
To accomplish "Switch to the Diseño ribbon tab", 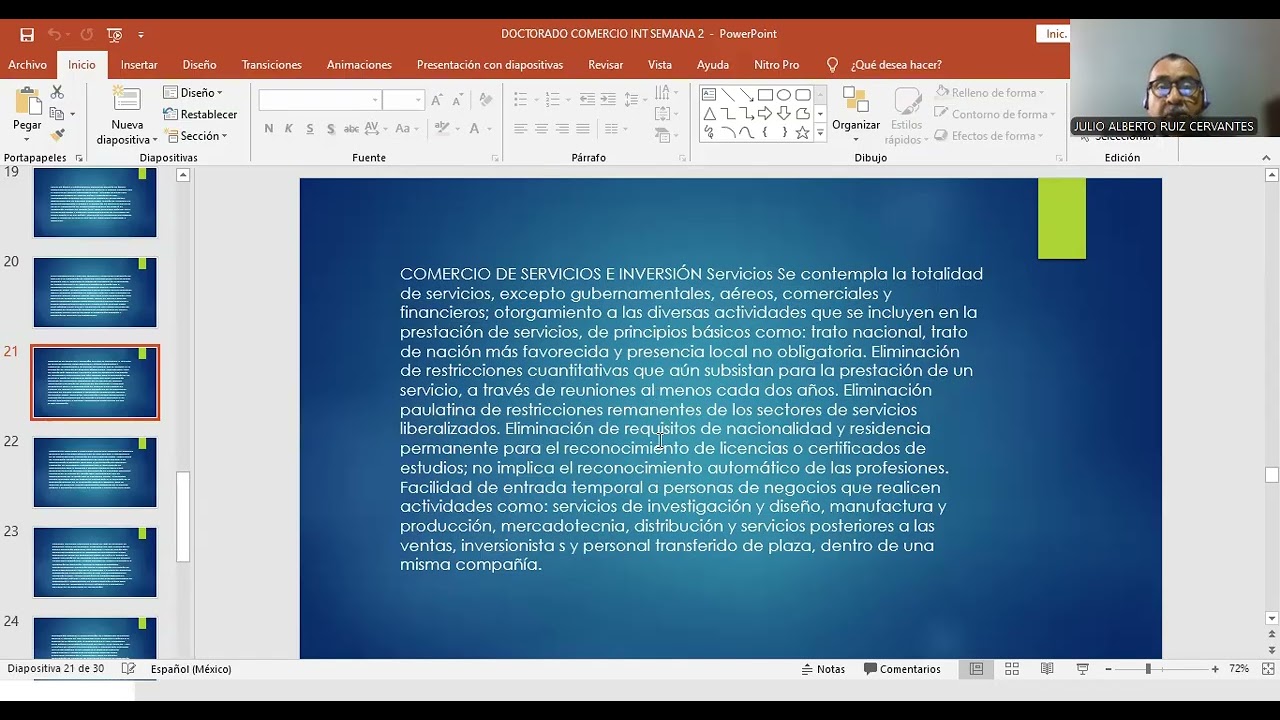I will (199, 65).
